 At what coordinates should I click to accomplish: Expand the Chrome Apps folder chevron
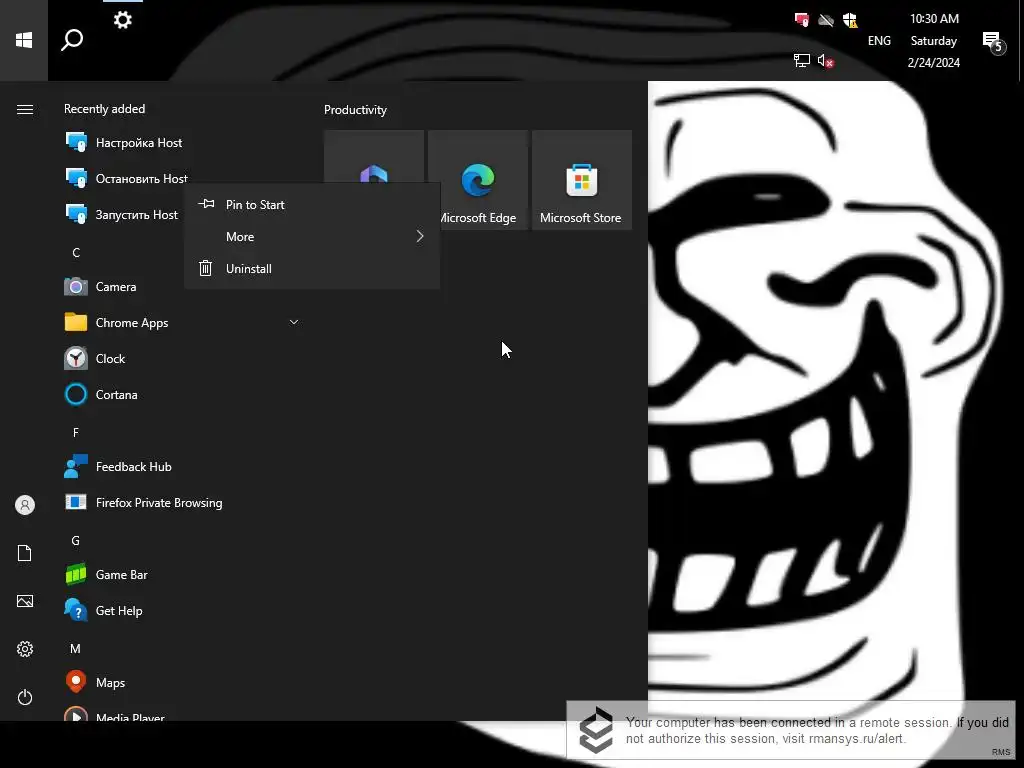294,322
